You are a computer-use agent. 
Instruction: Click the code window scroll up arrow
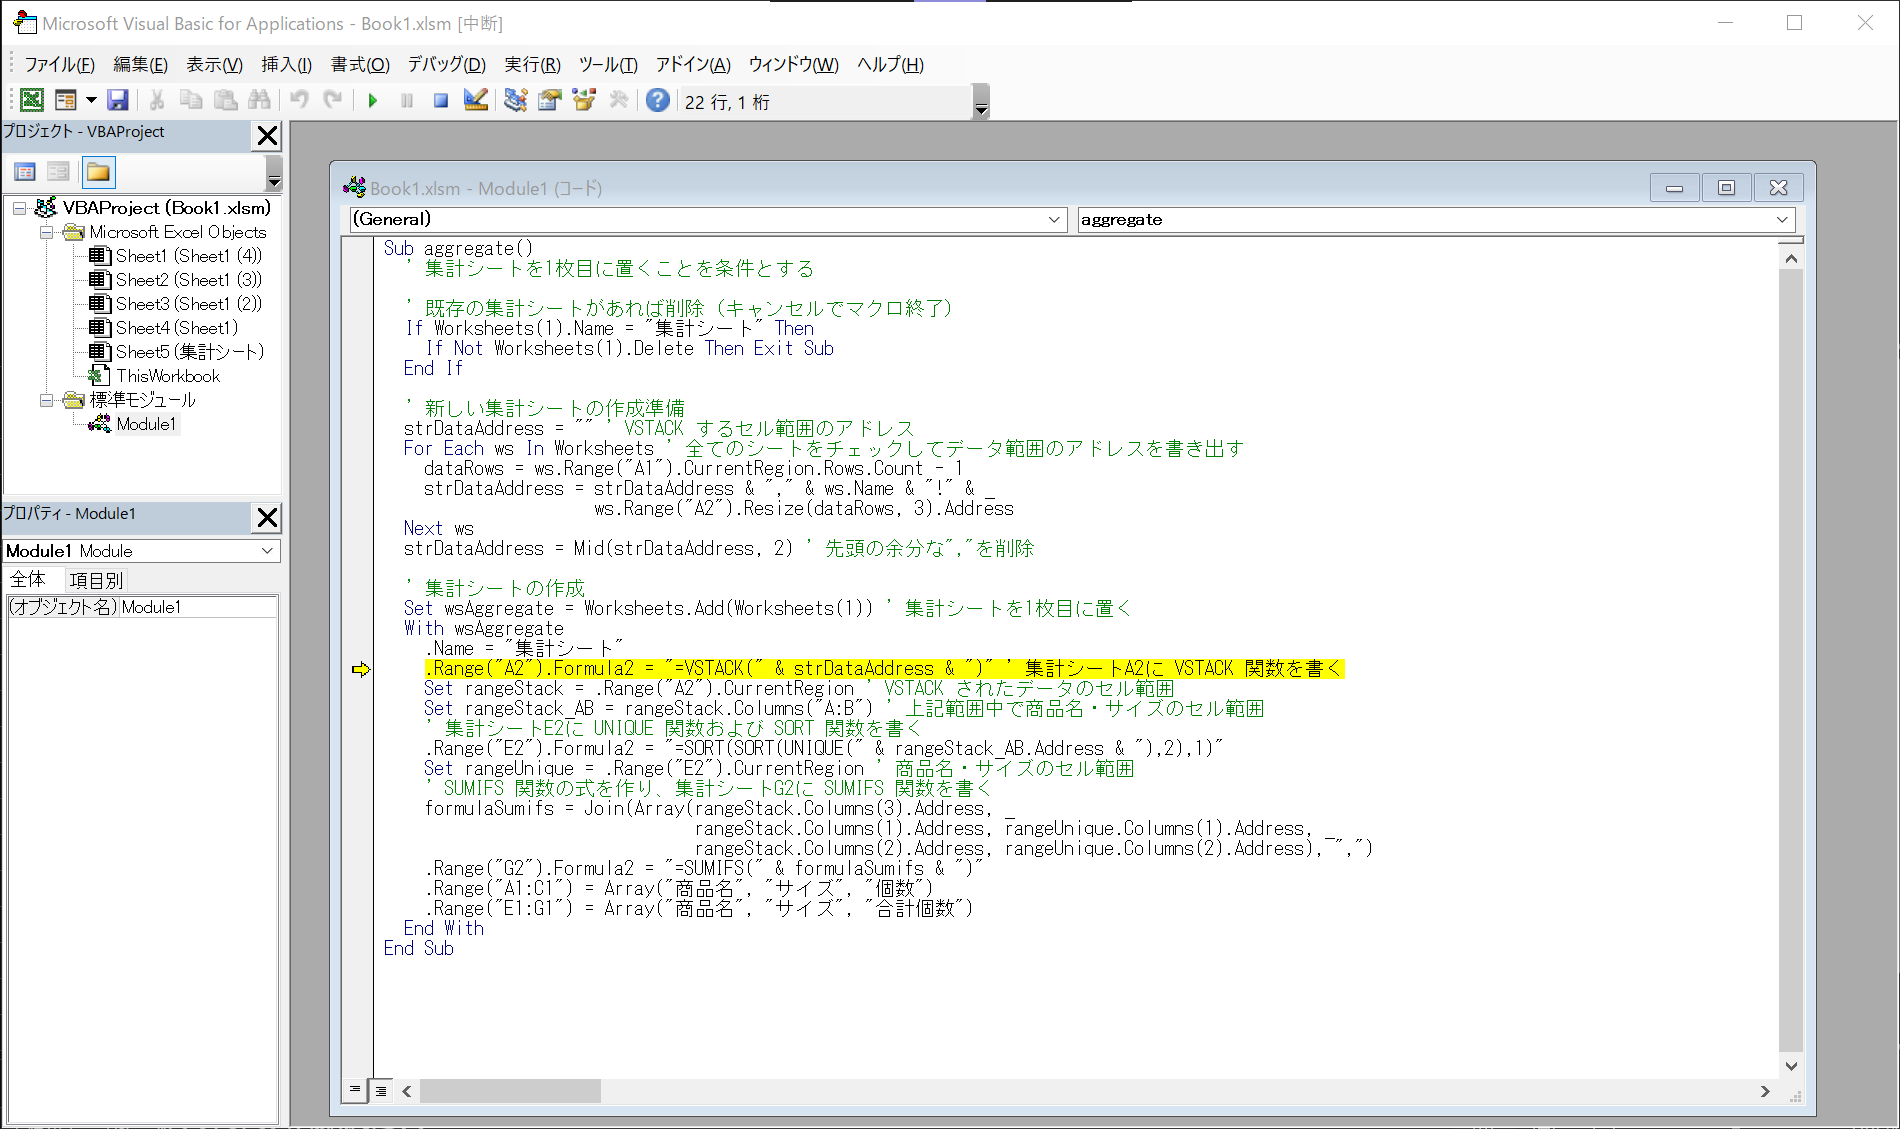(x=1791, y=259)
